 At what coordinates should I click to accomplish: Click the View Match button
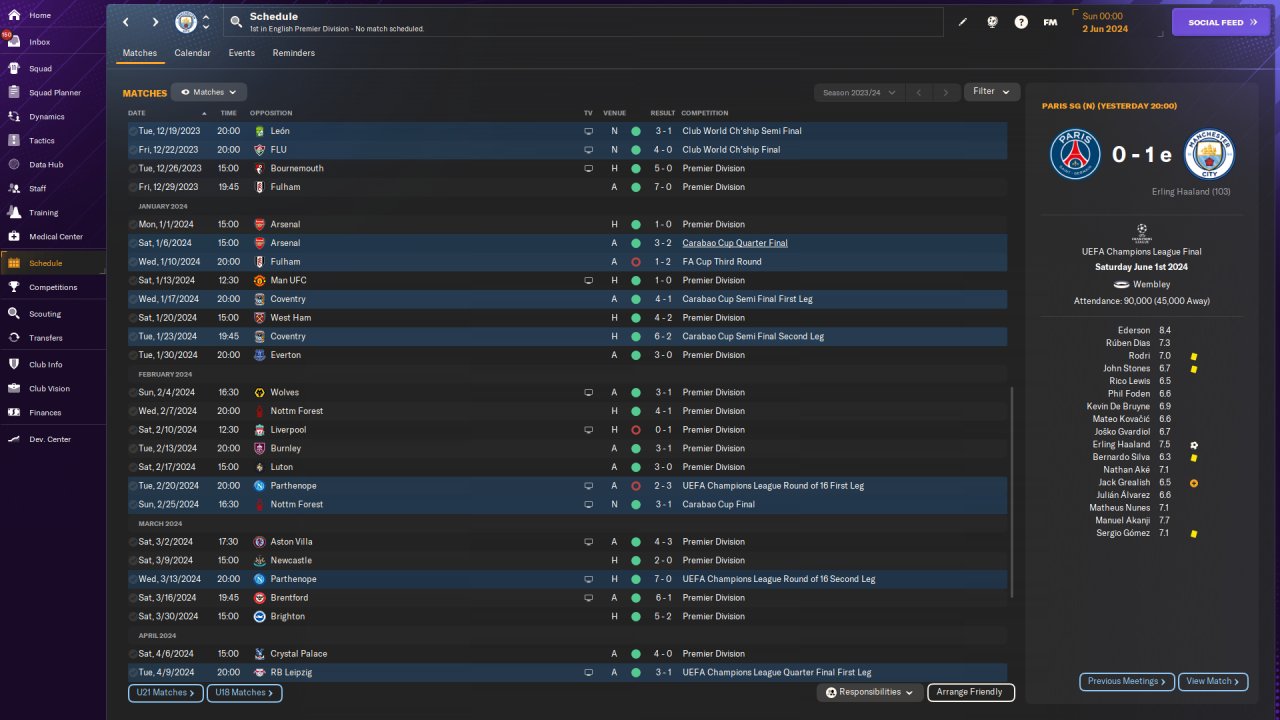1213,681
